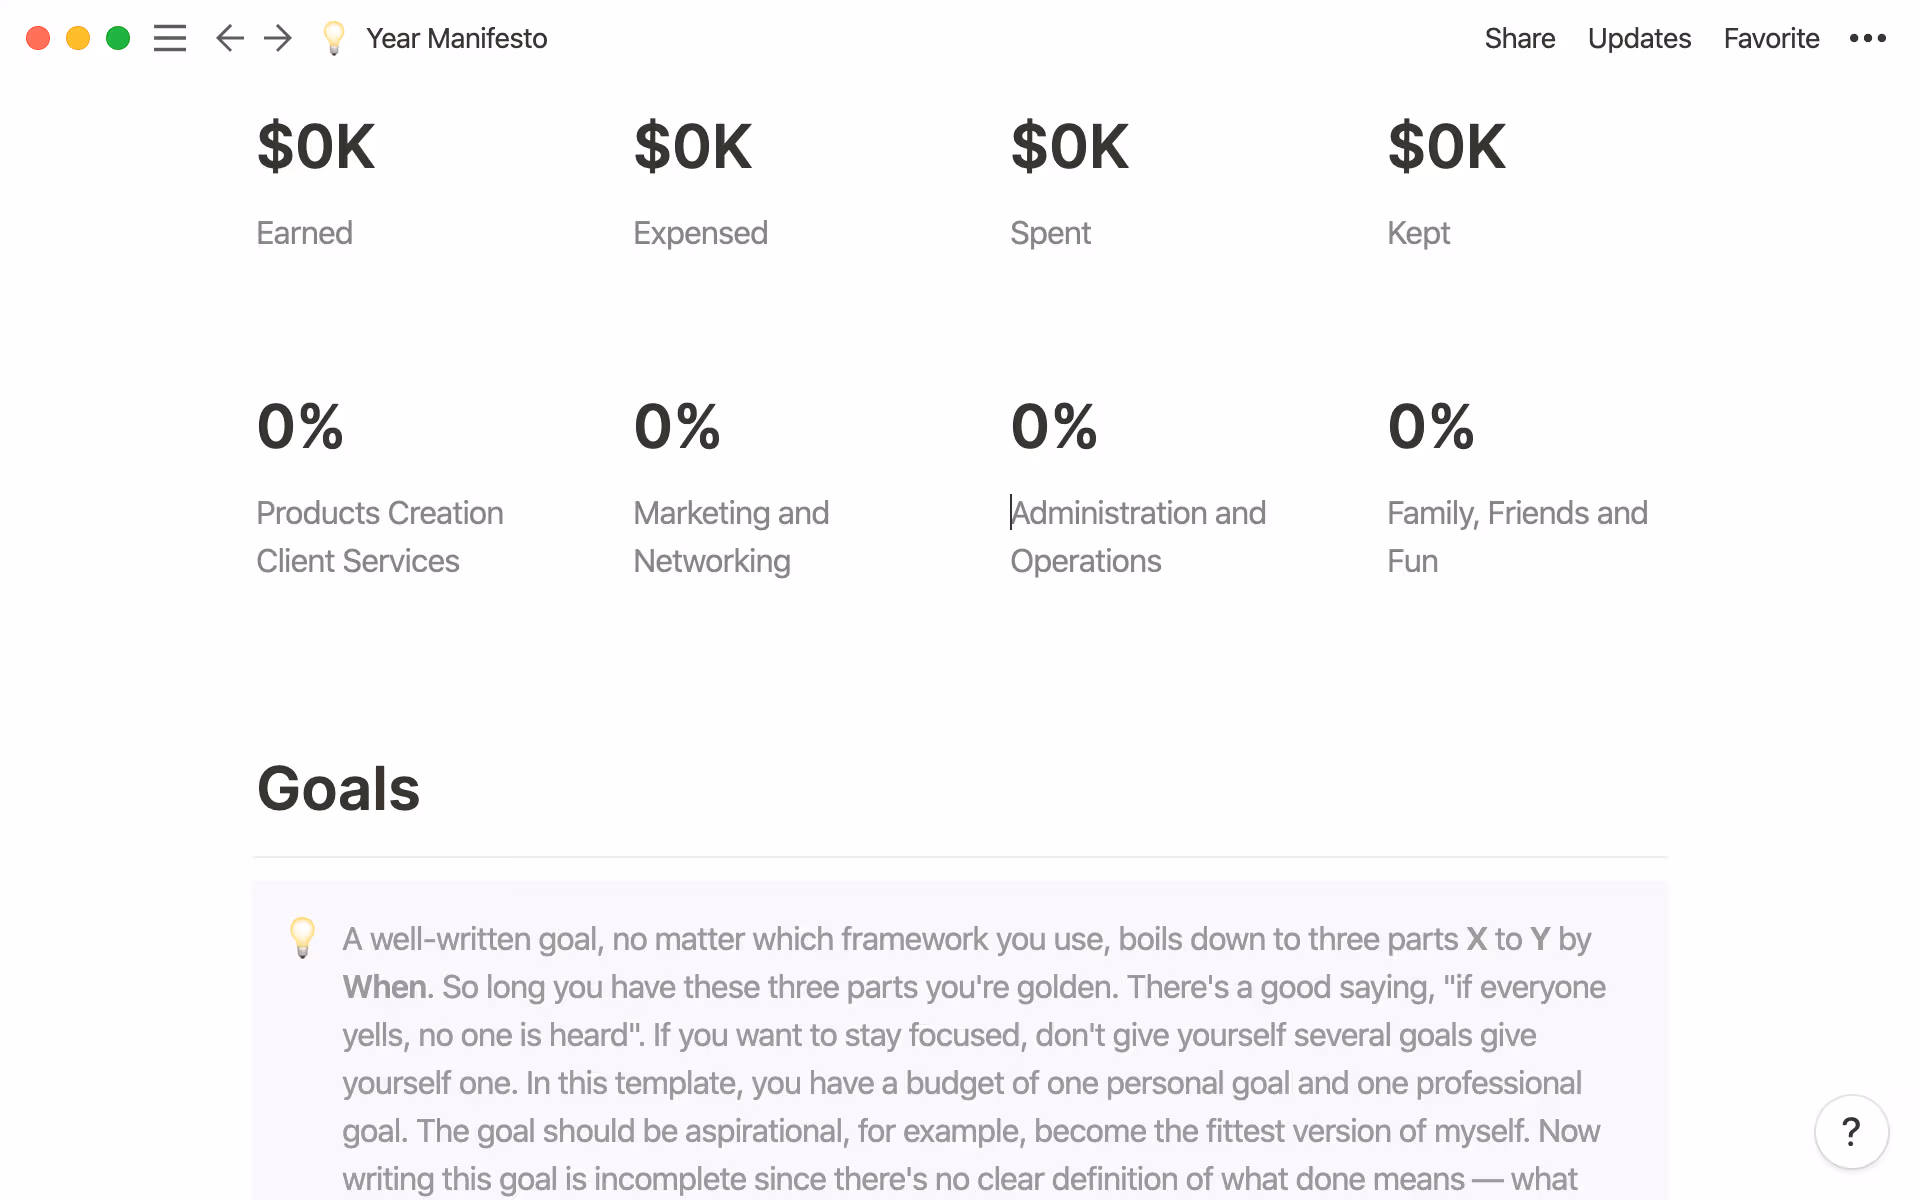Toggle the sidebar with the hamburger icon
The height and width of the screenshot is (1200, 1920).
[x=170, y=38]
